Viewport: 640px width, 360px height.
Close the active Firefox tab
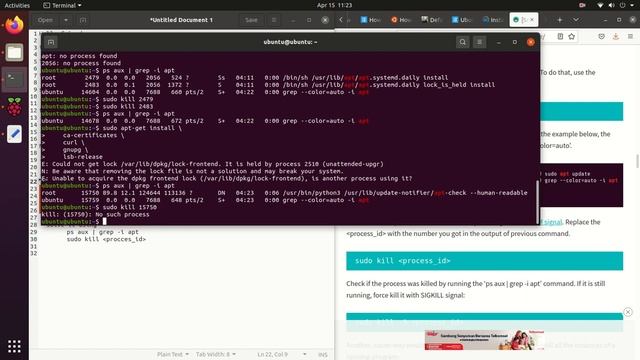pos(532,20)
